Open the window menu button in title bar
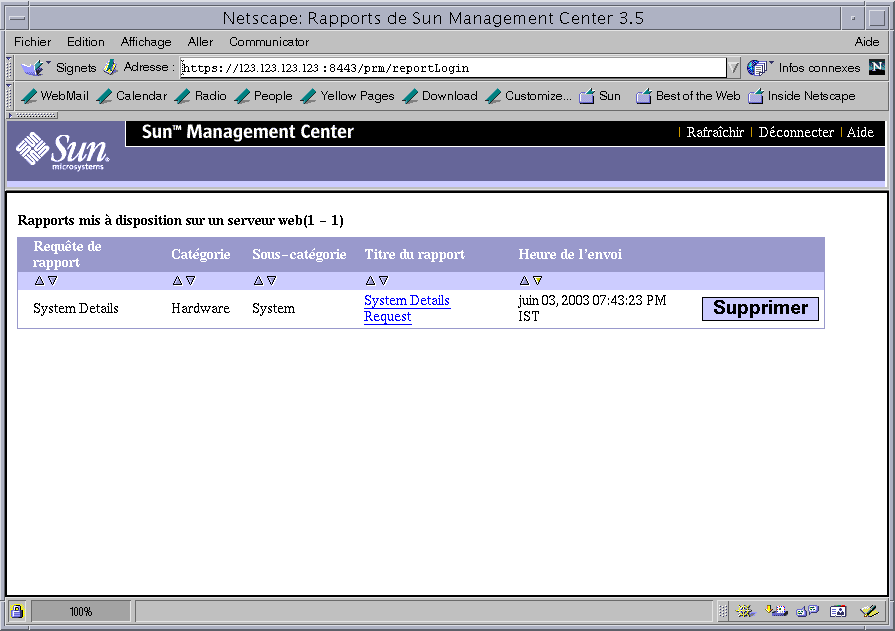895x631 pixels. click(x=17, y=18)
